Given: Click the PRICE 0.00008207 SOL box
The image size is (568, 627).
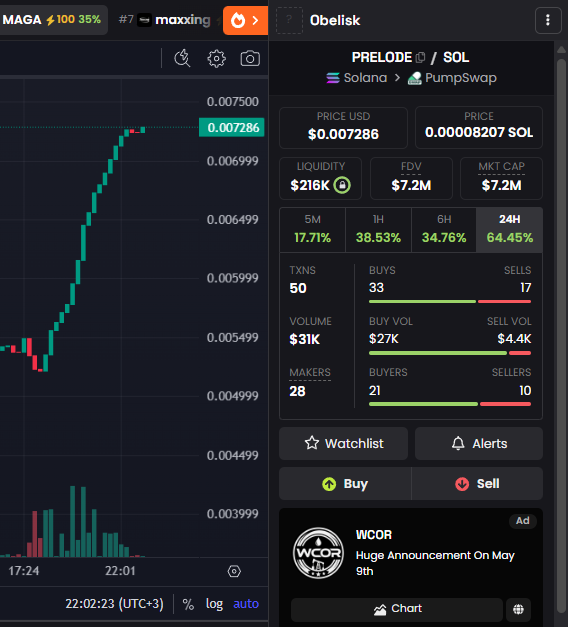Looking at the screenshot, I should [x=479, y=128].
